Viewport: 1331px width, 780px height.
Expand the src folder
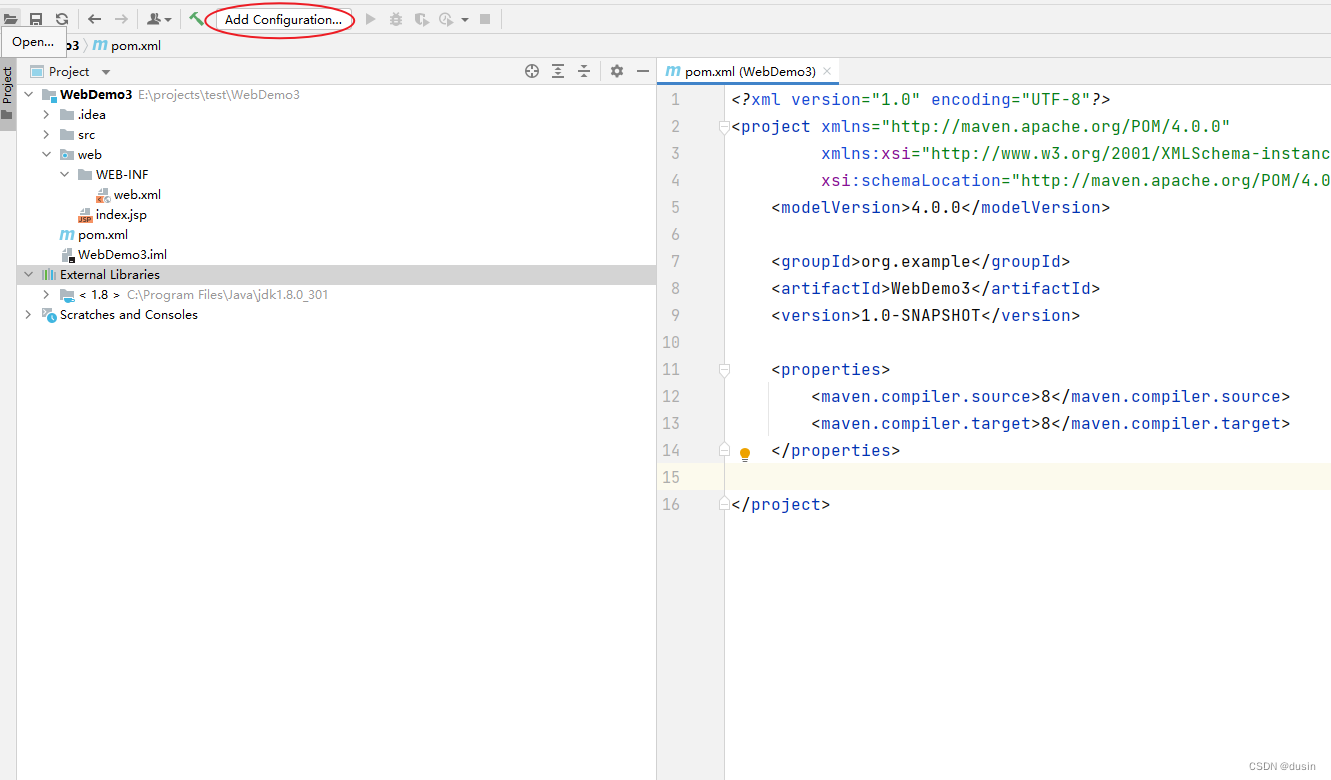(x=45, y=134)
